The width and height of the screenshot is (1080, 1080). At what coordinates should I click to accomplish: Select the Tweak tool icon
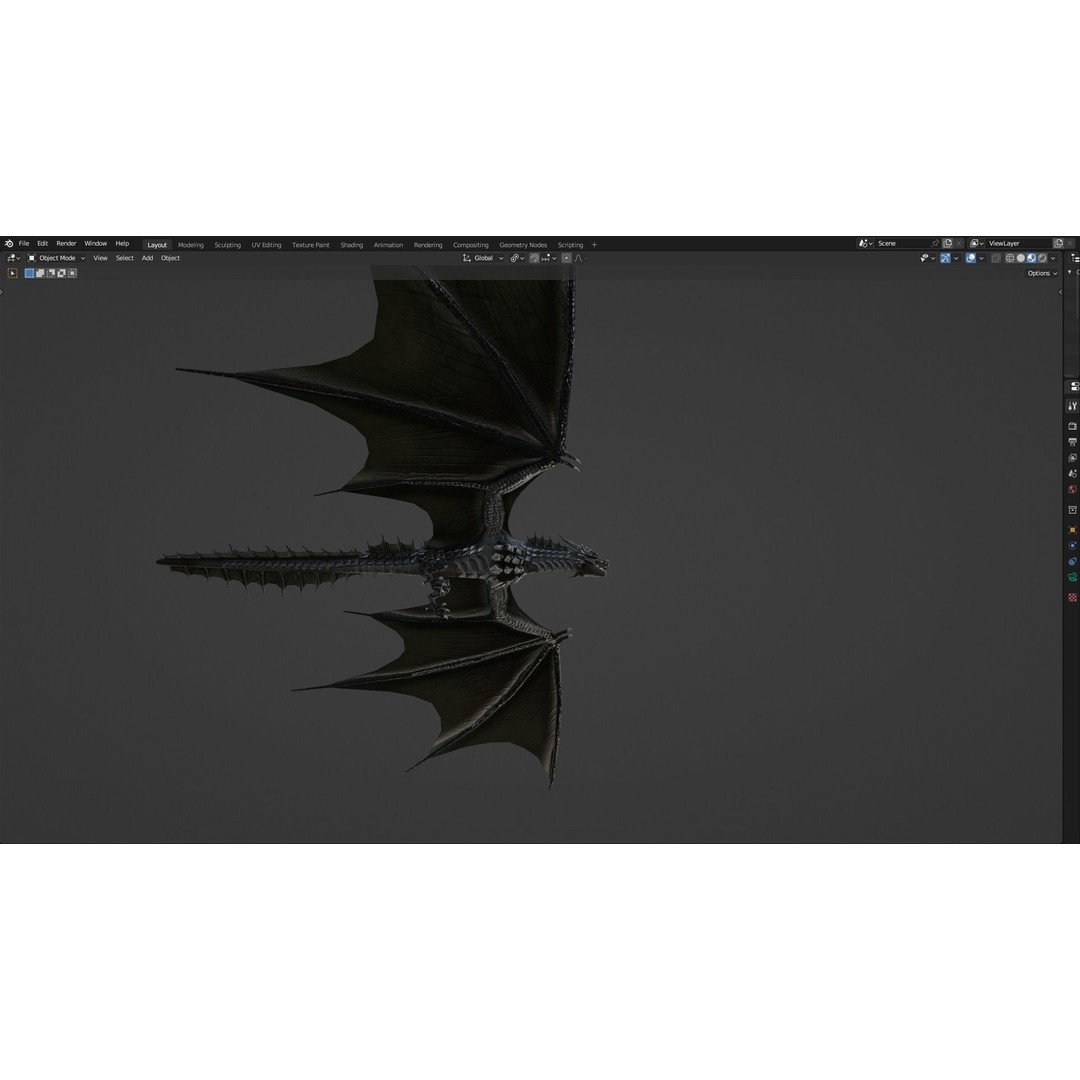[x=12, y=273]
